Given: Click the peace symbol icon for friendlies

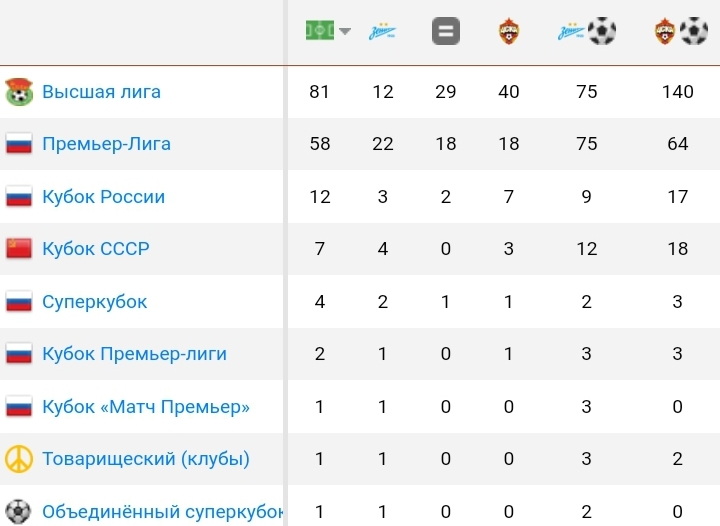Looking at the screenshot, I should 19,459.
